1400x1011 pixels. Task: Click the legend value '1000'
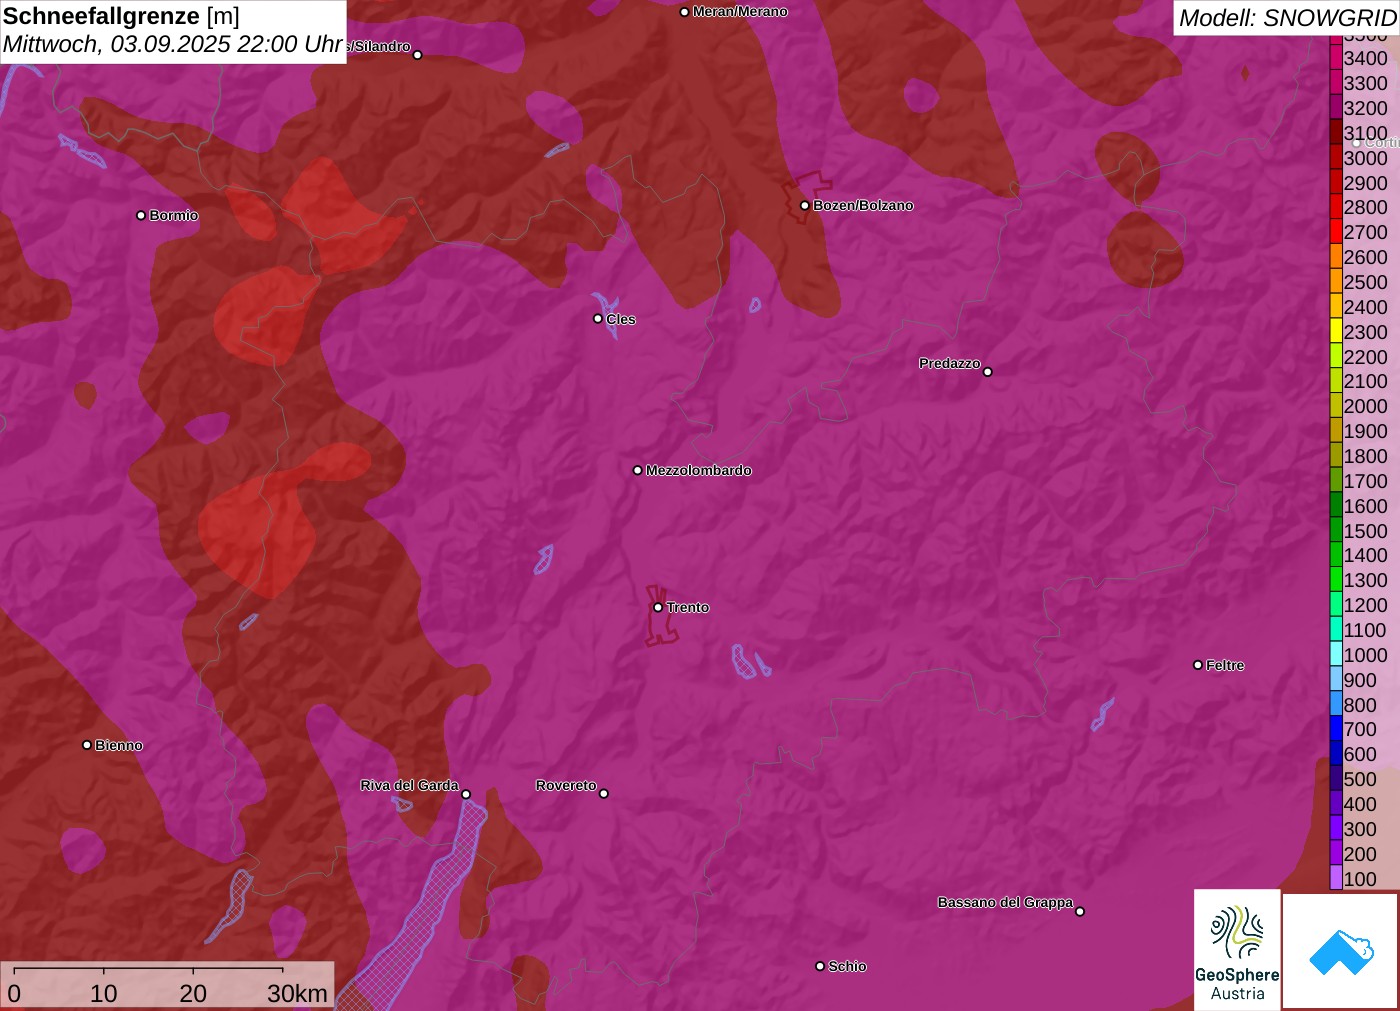click(1365, 655)
